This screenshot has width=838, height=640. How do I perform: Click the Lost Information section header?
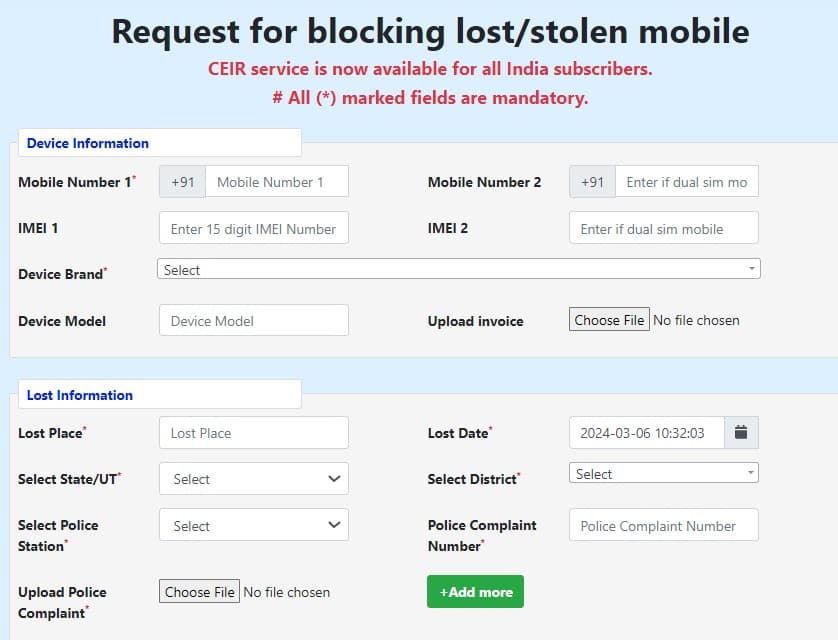tap(80, 395)
